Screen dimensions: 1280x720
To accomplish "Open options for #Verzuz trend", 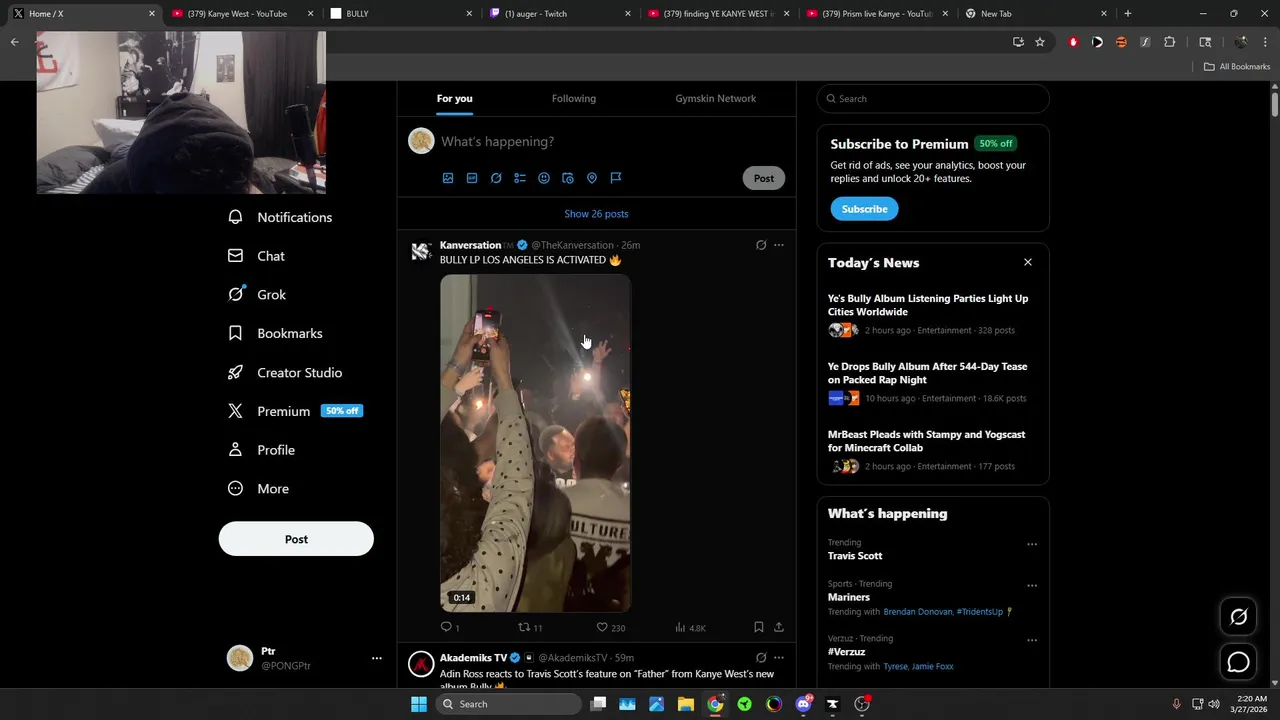I will click(1032, 641).
